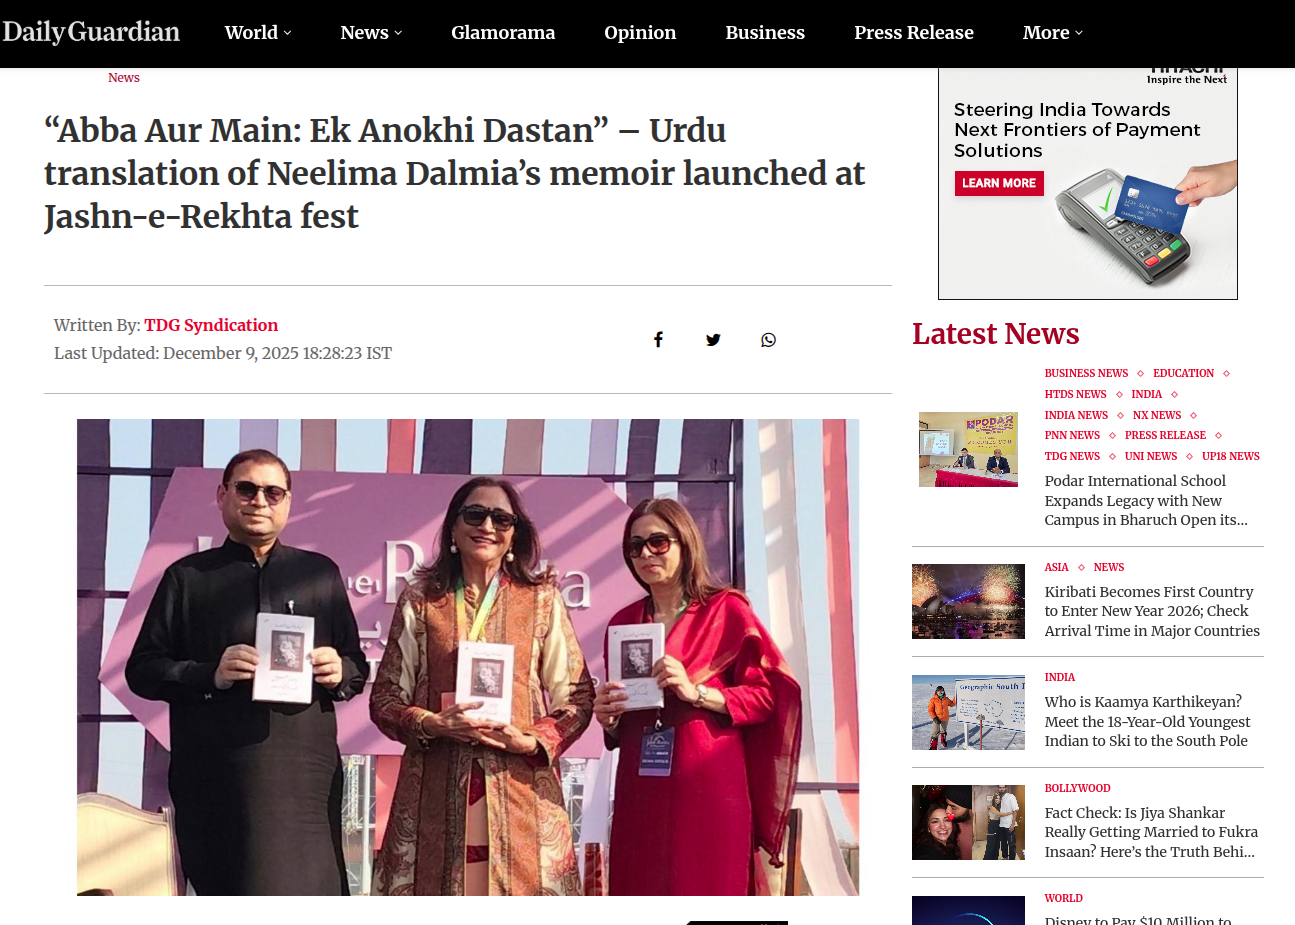Click the Learn More ad button
Image resolution: width=1295 pixels, height=925 pixels.
pos(999,183)
